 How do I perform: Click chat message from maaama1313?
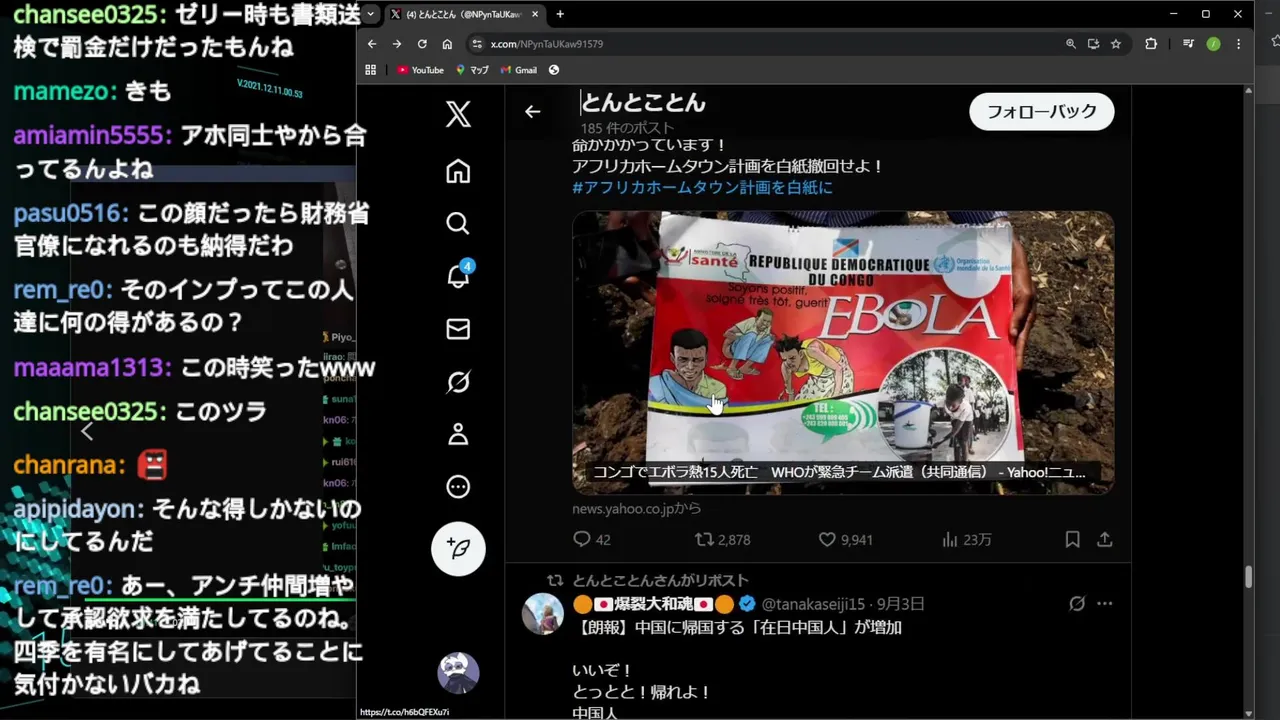[194, 367]
